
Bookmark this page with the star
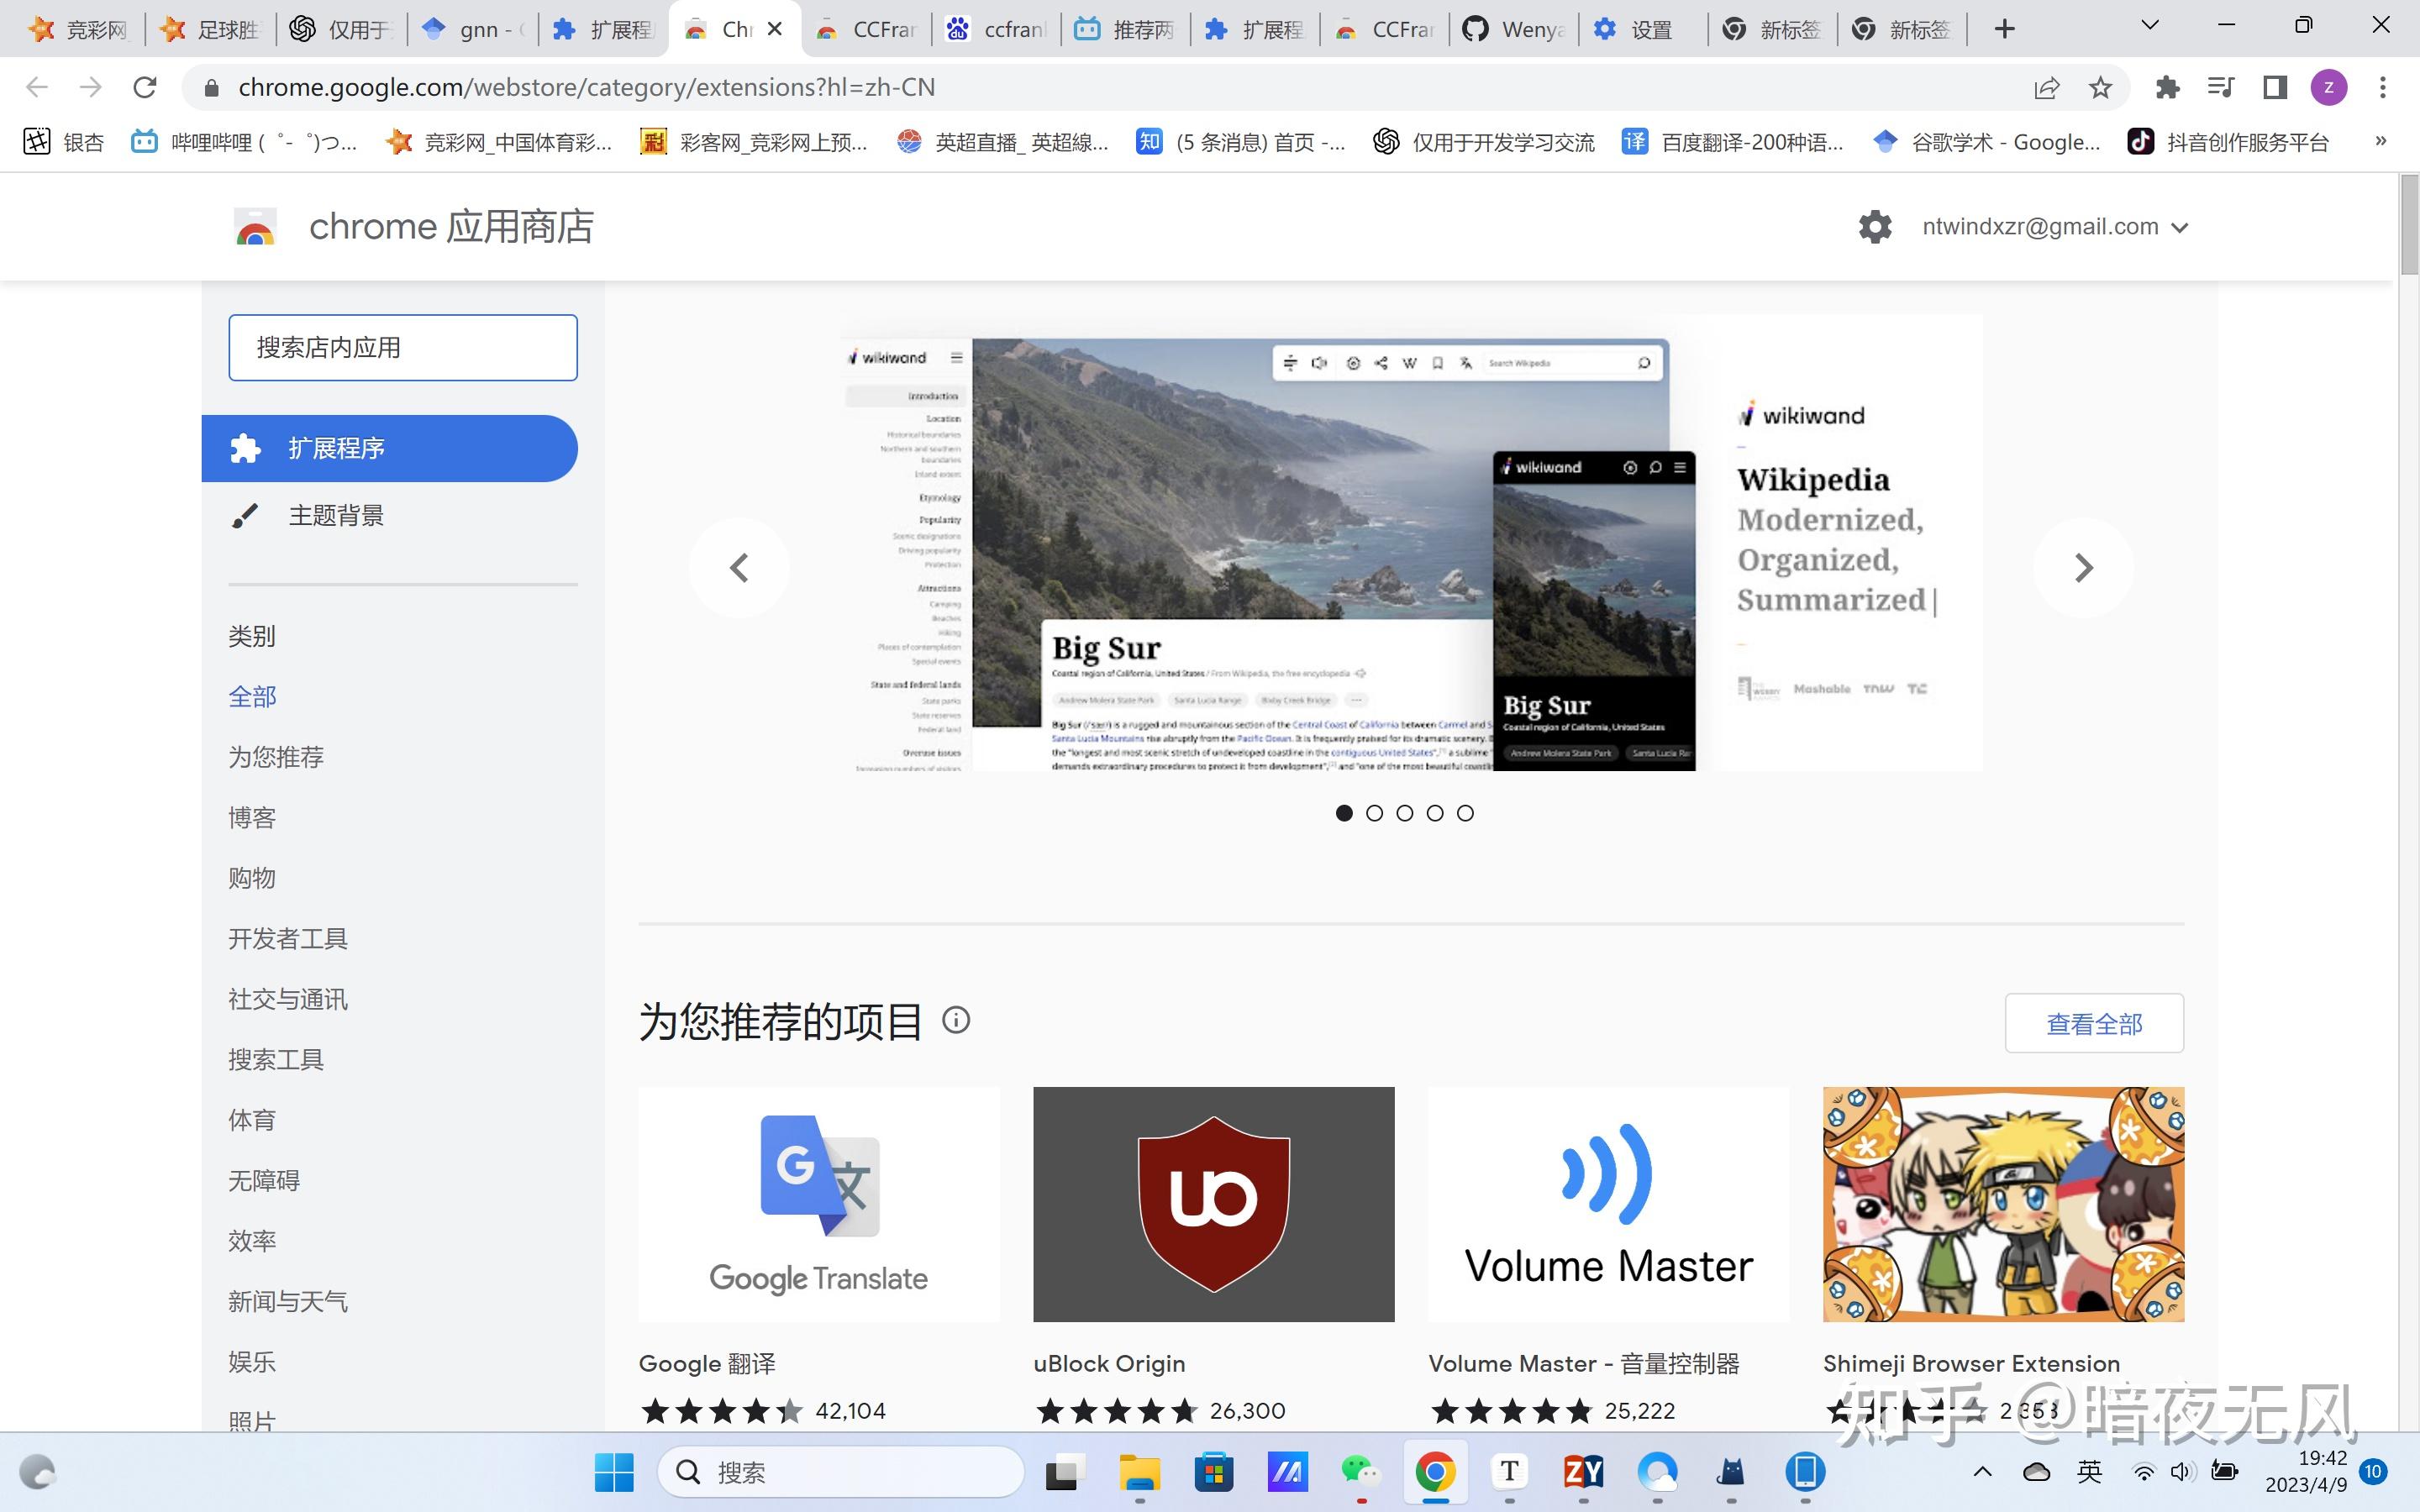[x=2100, y=88]
